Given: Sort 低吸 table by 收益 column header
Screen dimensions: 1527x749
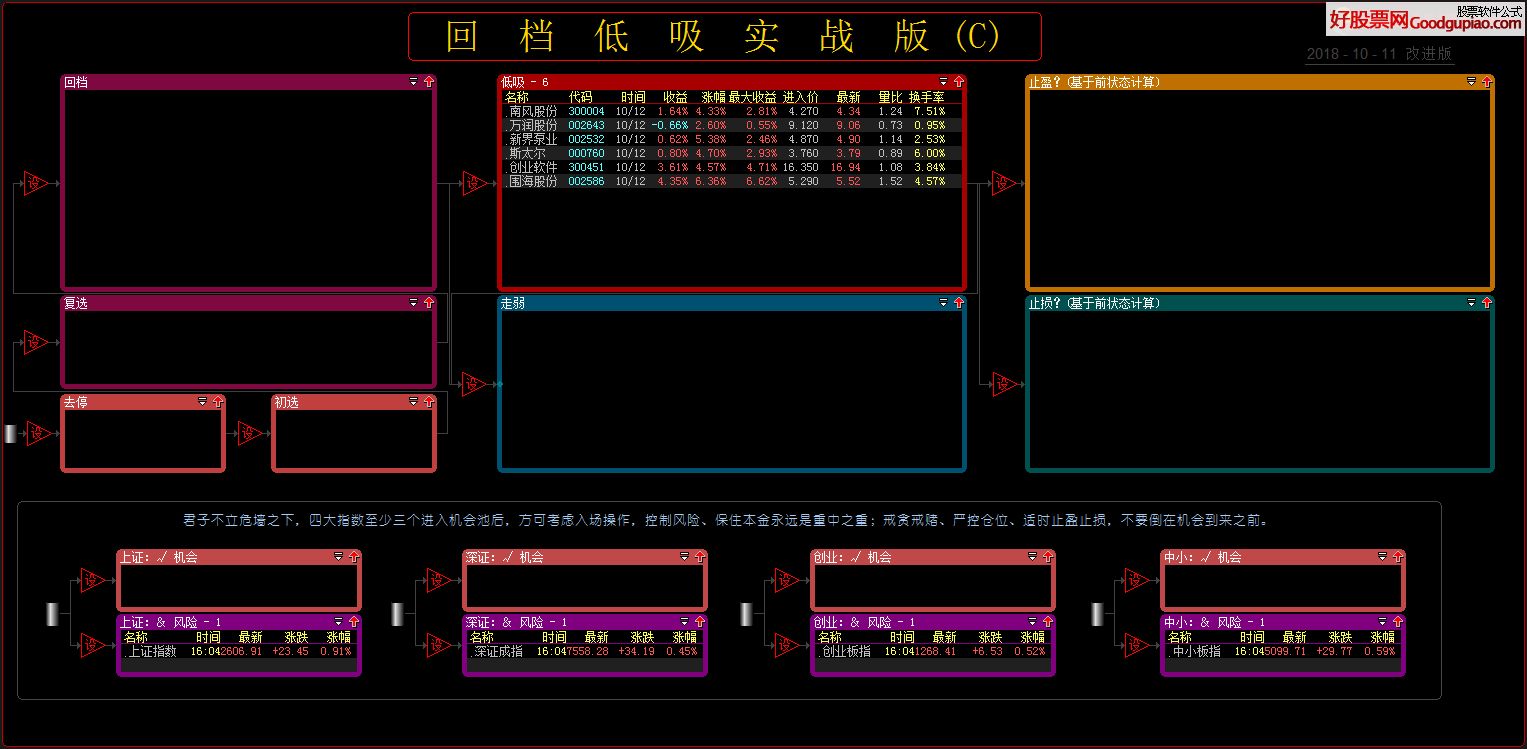Looking at the screenshot, I should point(675,97).
